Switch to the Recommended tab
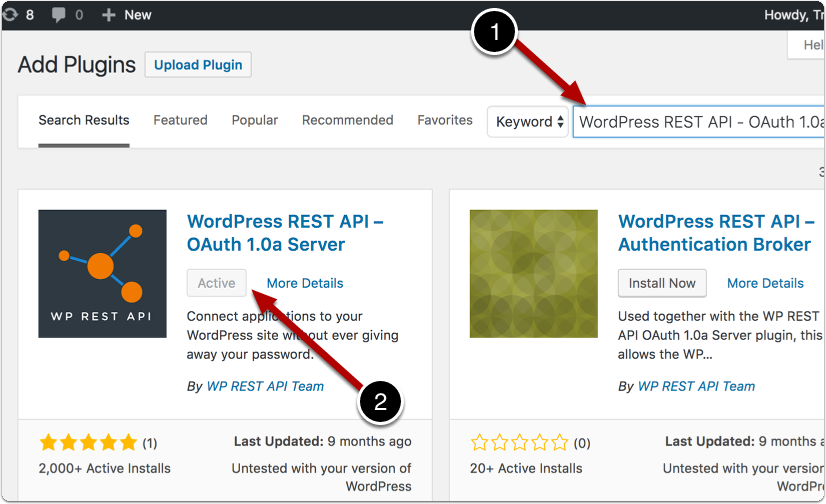 tap(348, 120)
